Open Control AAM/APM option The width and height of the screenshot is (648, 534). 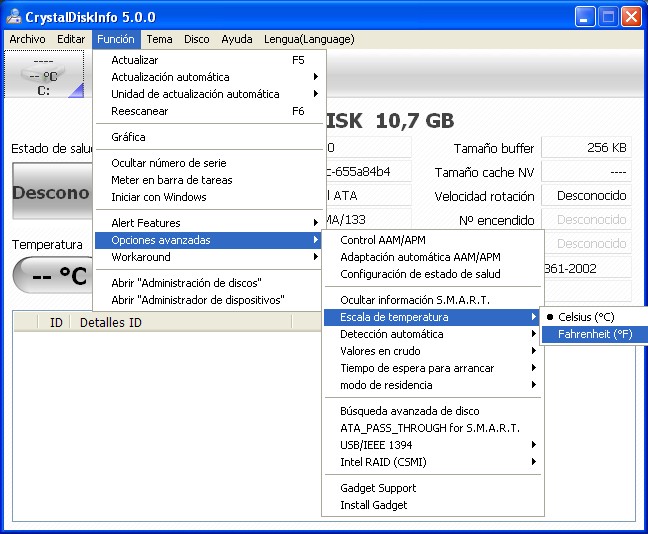[432, 240]
